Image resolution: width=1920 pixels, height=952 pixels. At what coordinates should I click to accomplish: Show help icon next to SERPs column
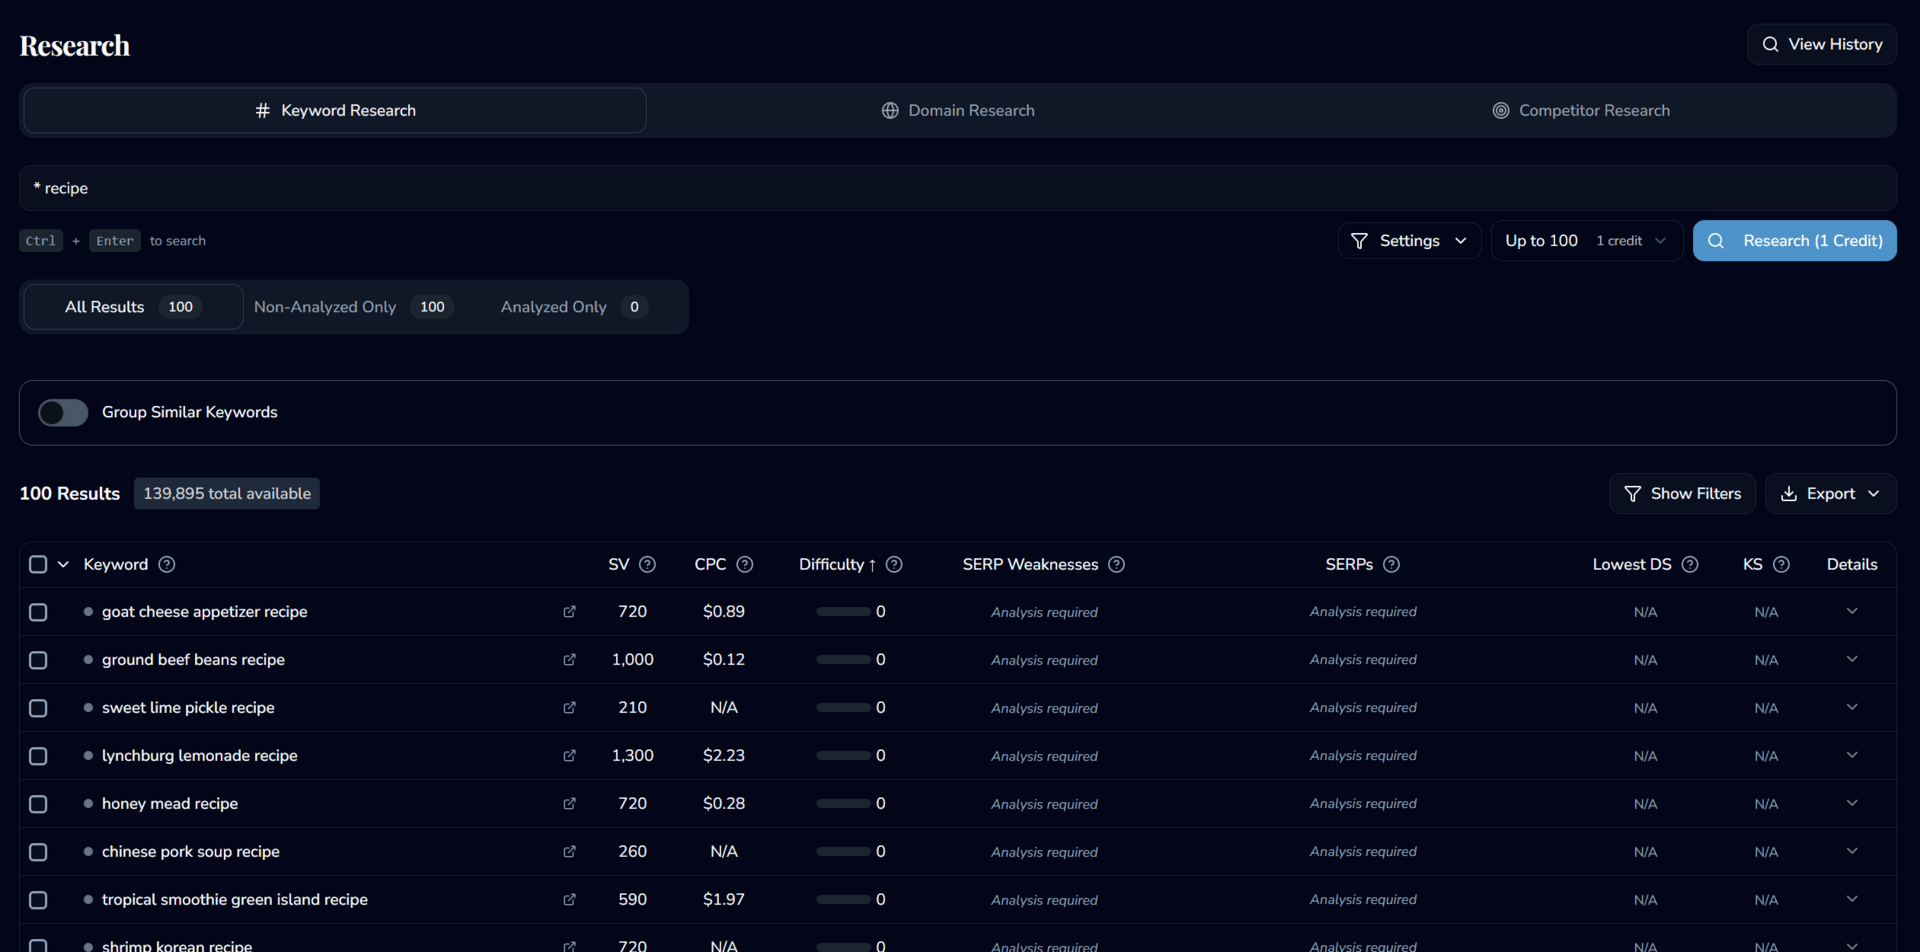[x=1391, y=564]
